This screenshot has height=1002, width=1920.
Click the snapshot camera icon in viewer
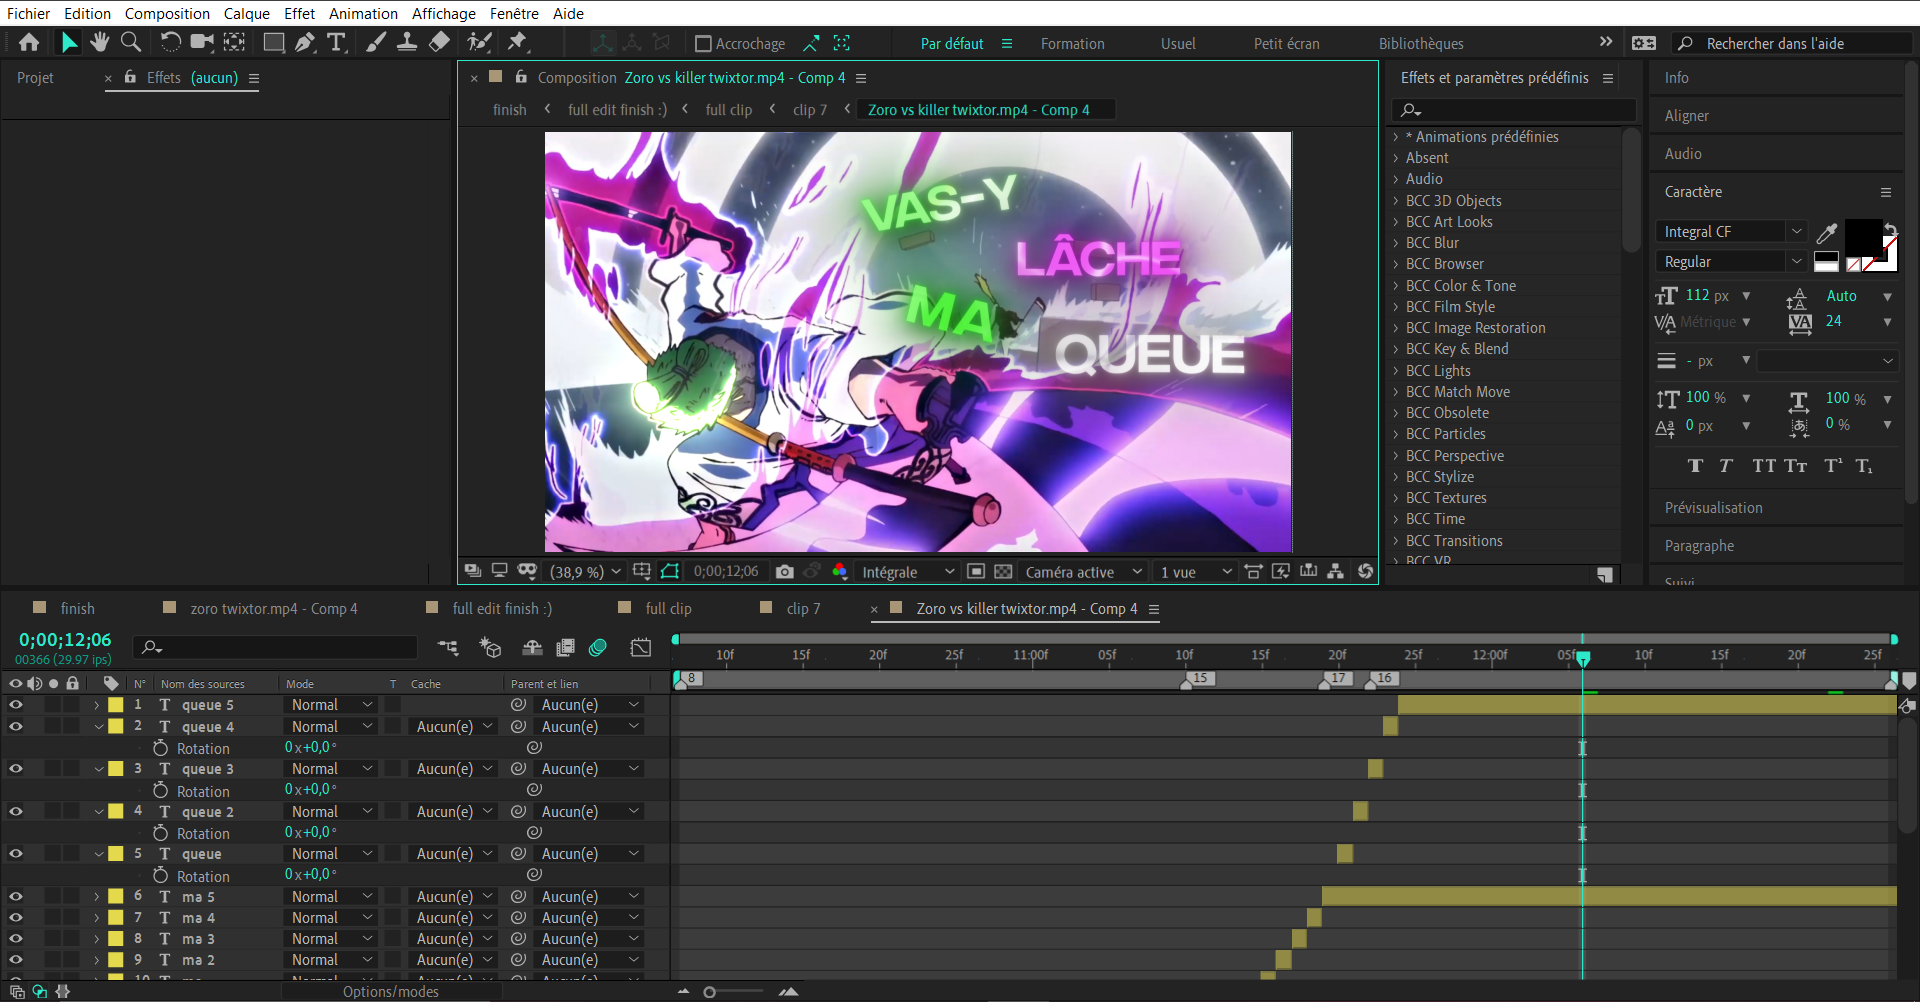785,571
